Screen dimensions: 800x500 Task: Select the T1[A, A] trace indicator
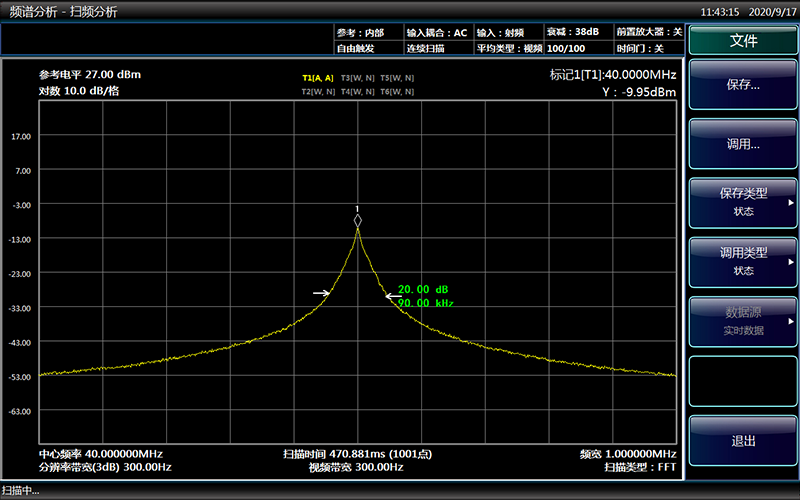317,77
